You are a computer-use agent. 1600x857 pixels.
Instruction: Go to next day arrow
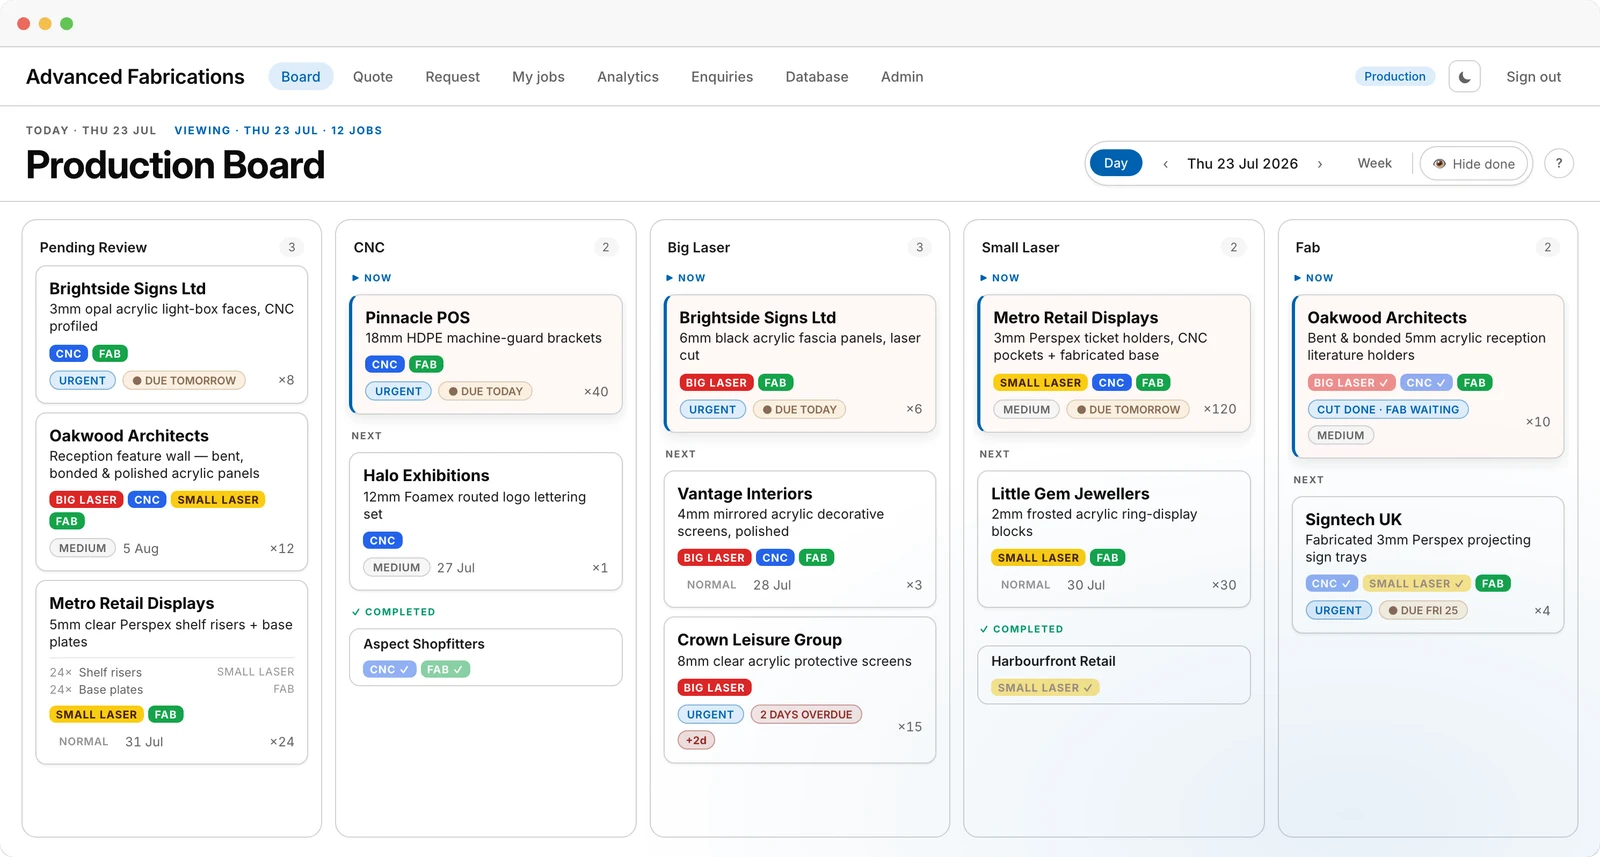1320,164
